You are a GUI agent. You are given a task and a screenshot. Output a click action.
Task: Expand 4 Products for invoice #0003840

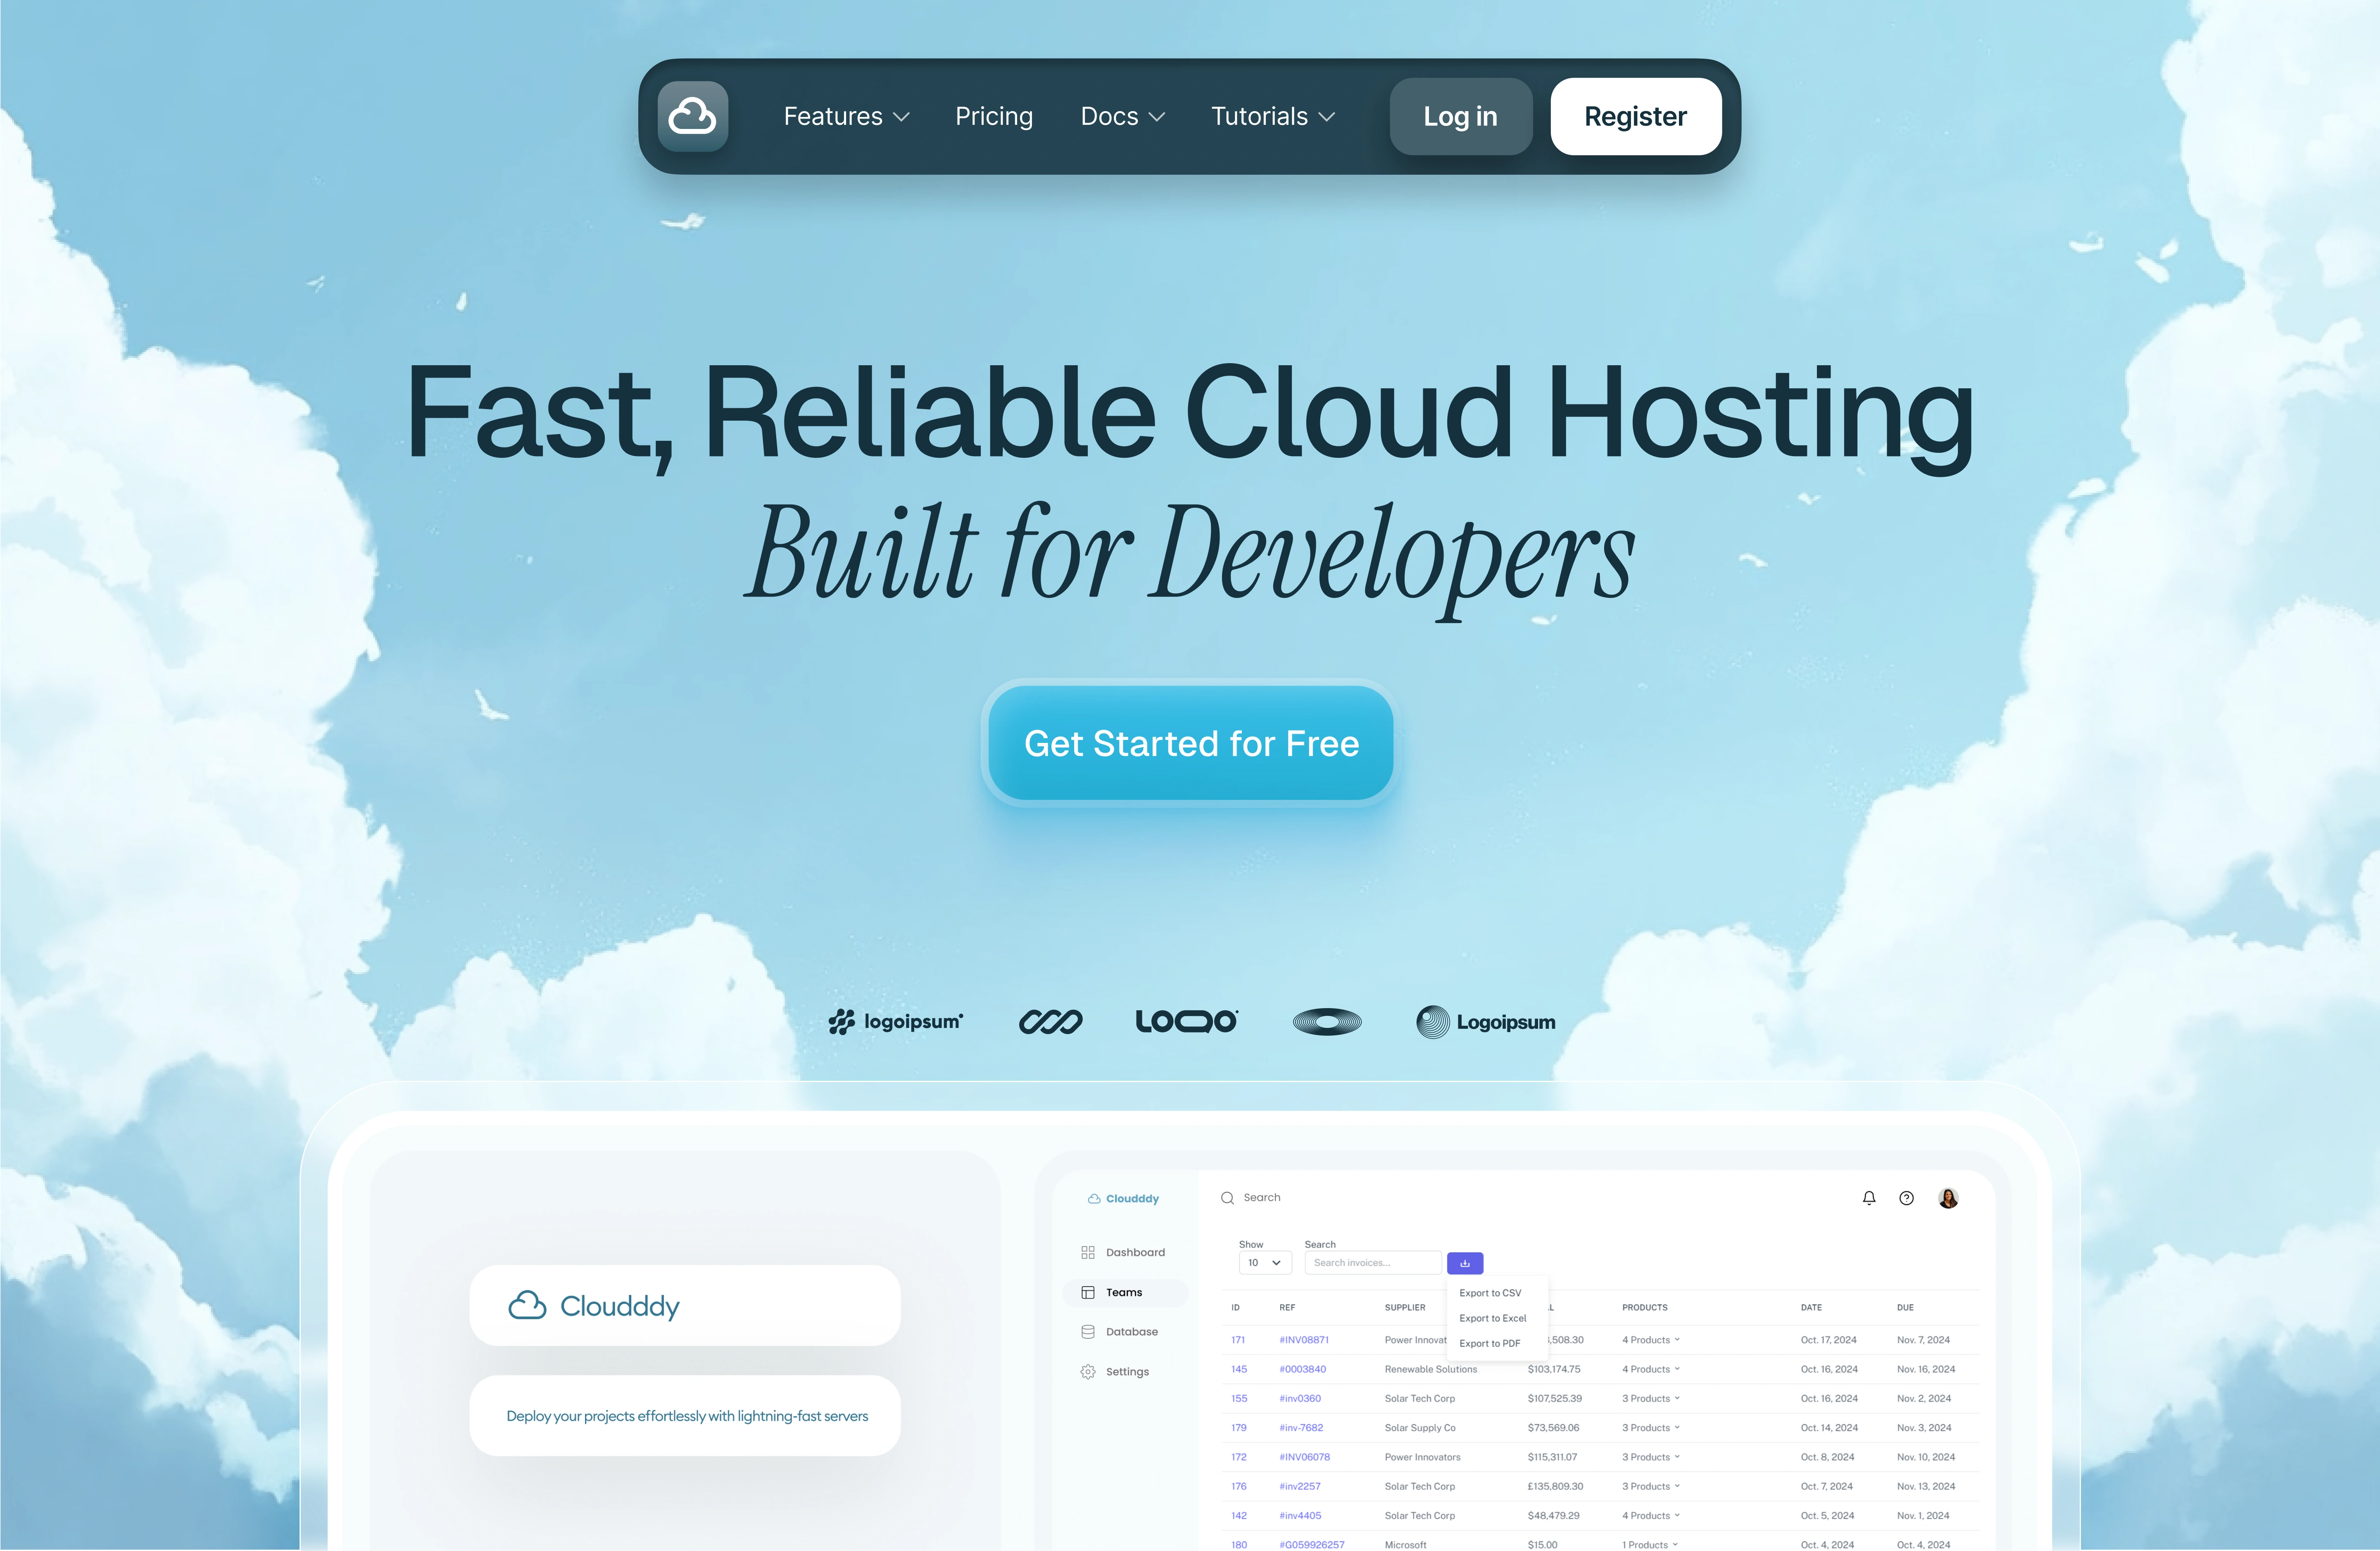[1650, 1369]
